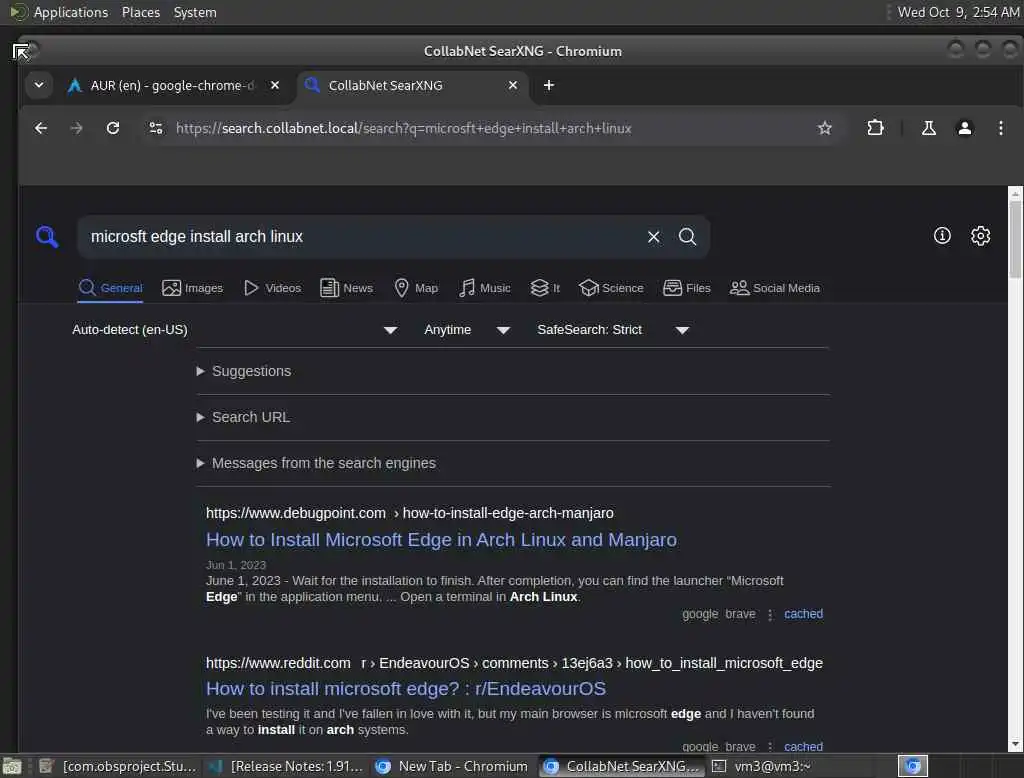This screenshot has height=778, width=1024.
Task: Expand Messages from the search engines
Action: [316, 463]
